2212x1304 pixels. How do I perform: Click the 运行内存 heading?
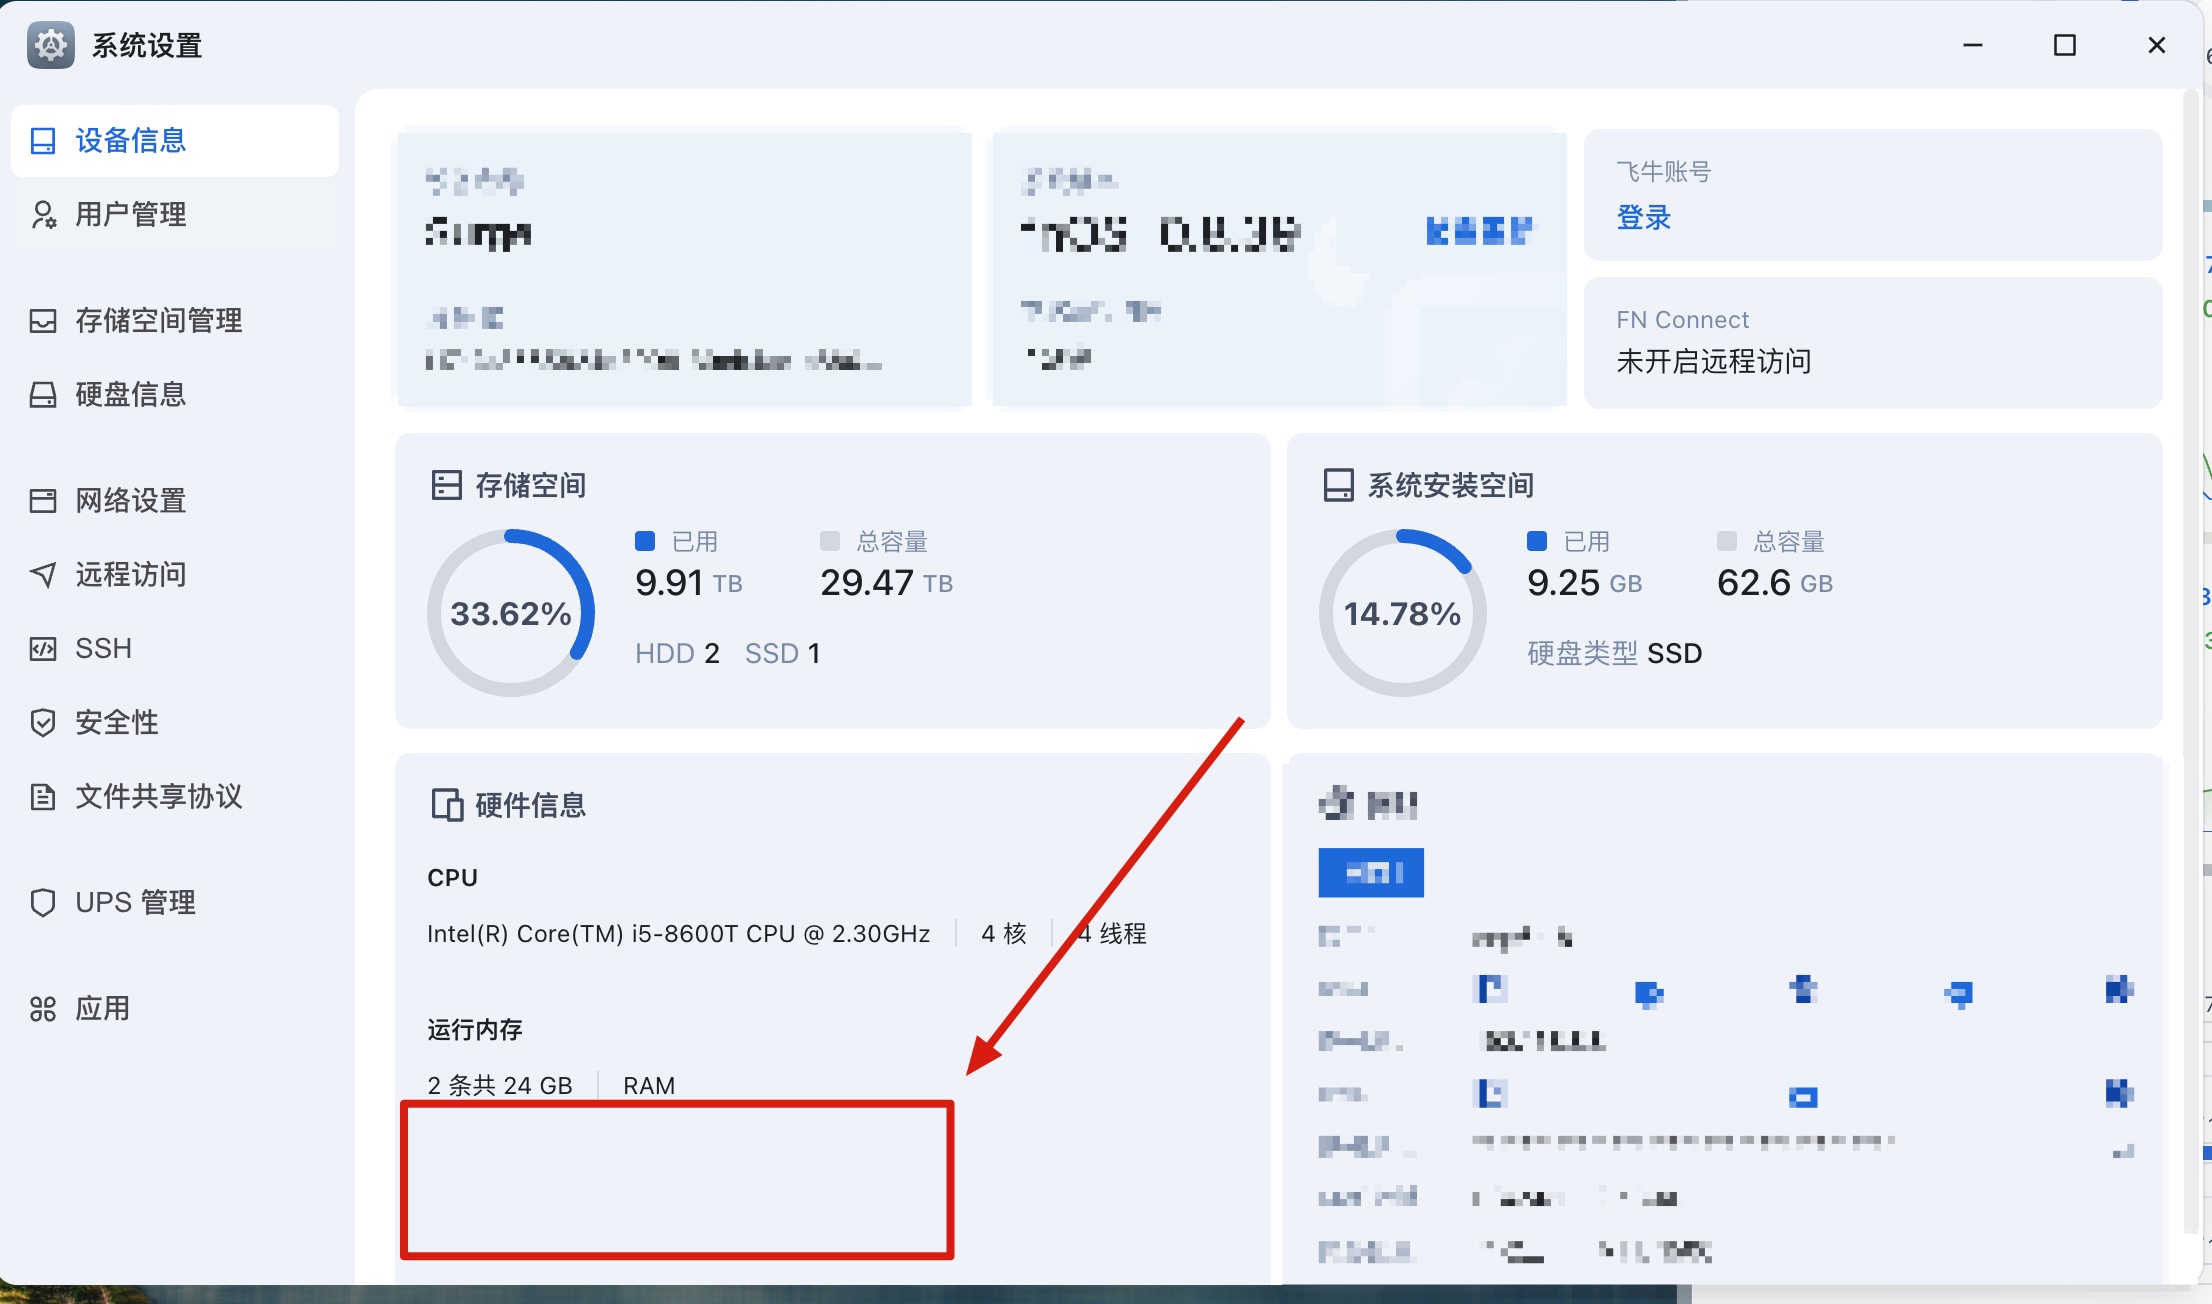[x=475, y=1030]
